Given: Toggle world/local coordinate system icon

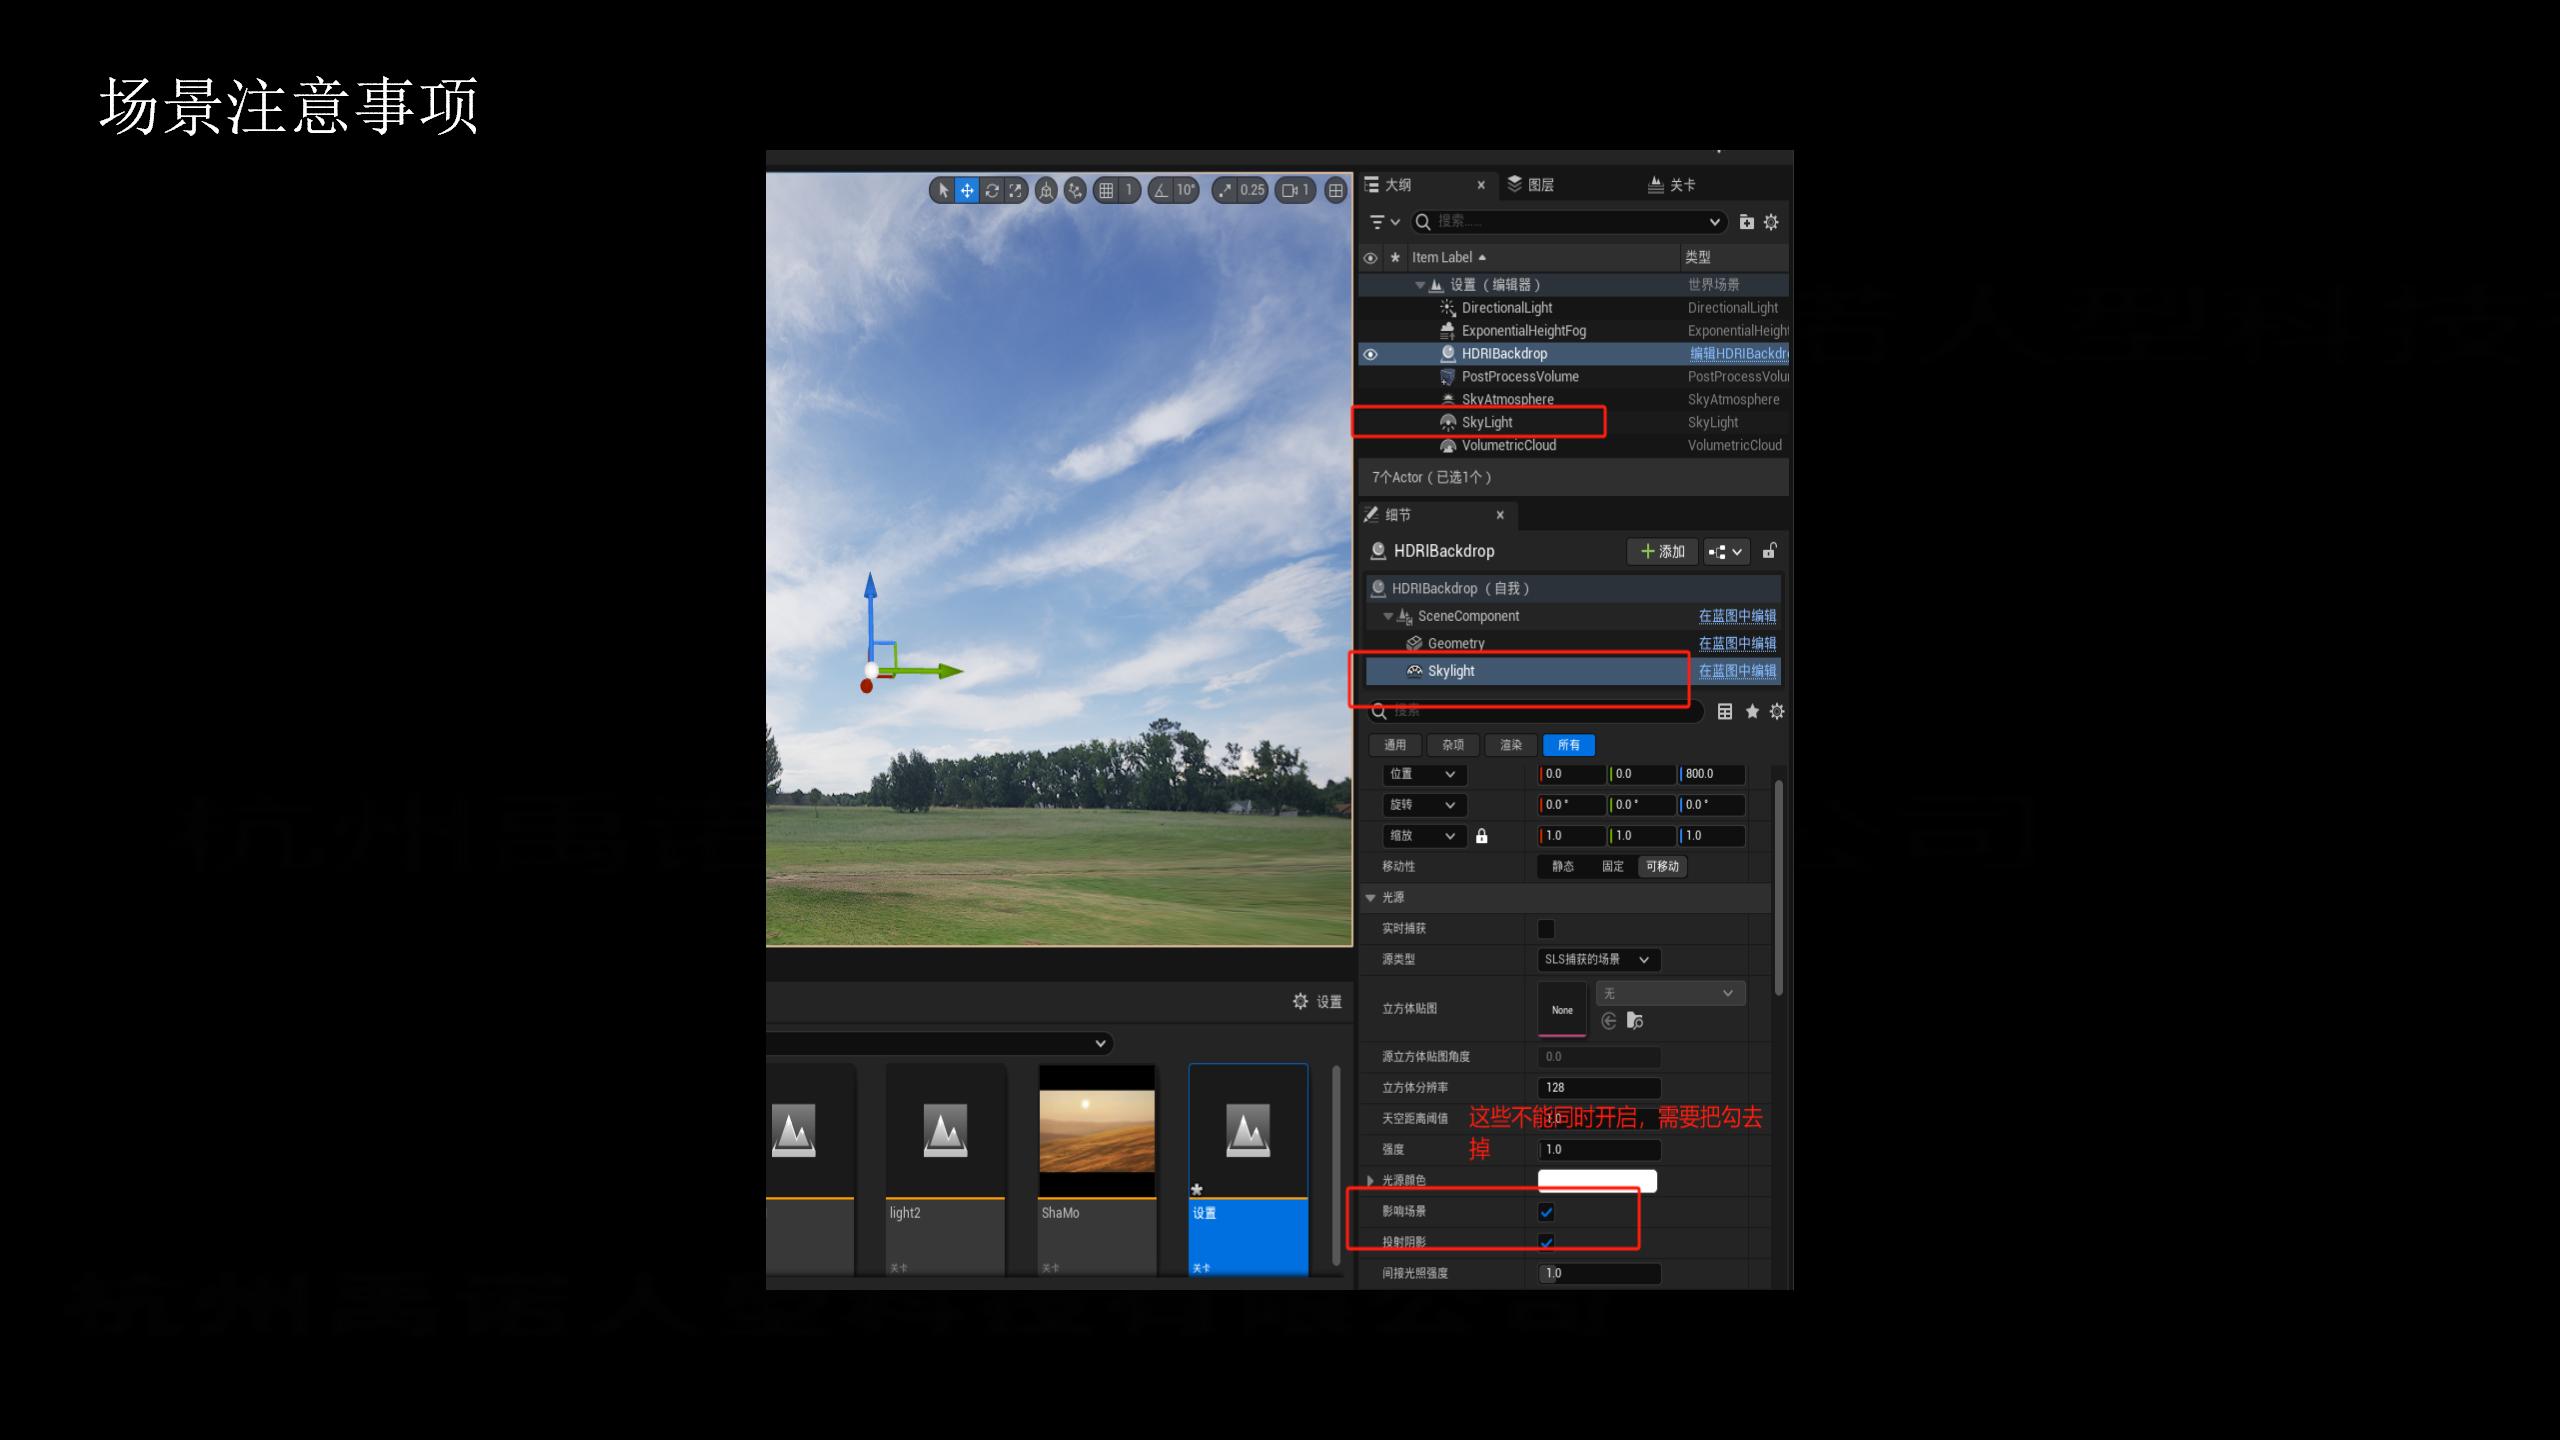Looking at the screenshot, I should [1046, 190].
